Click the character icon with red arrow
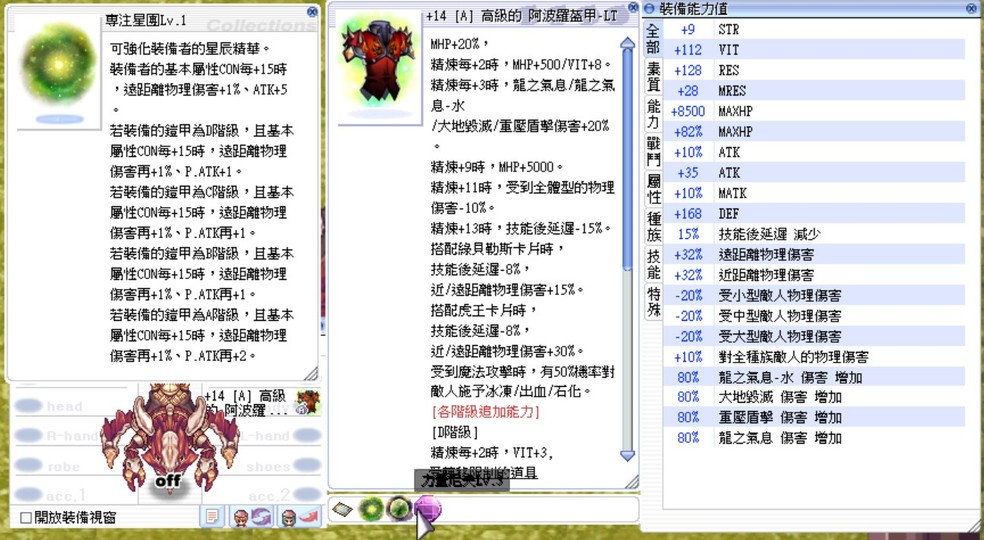 [299, 516]
